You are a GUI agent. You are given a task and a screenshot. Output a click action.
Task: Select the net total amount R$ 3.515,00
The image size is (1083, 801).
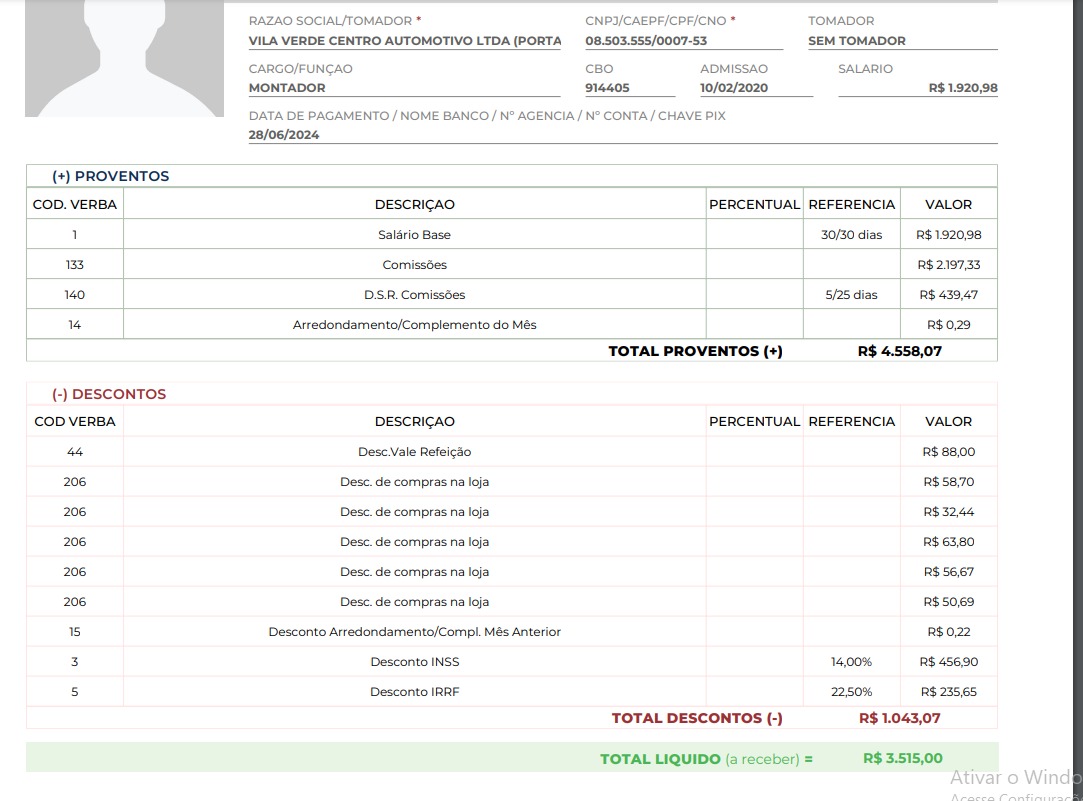(903, 758)
